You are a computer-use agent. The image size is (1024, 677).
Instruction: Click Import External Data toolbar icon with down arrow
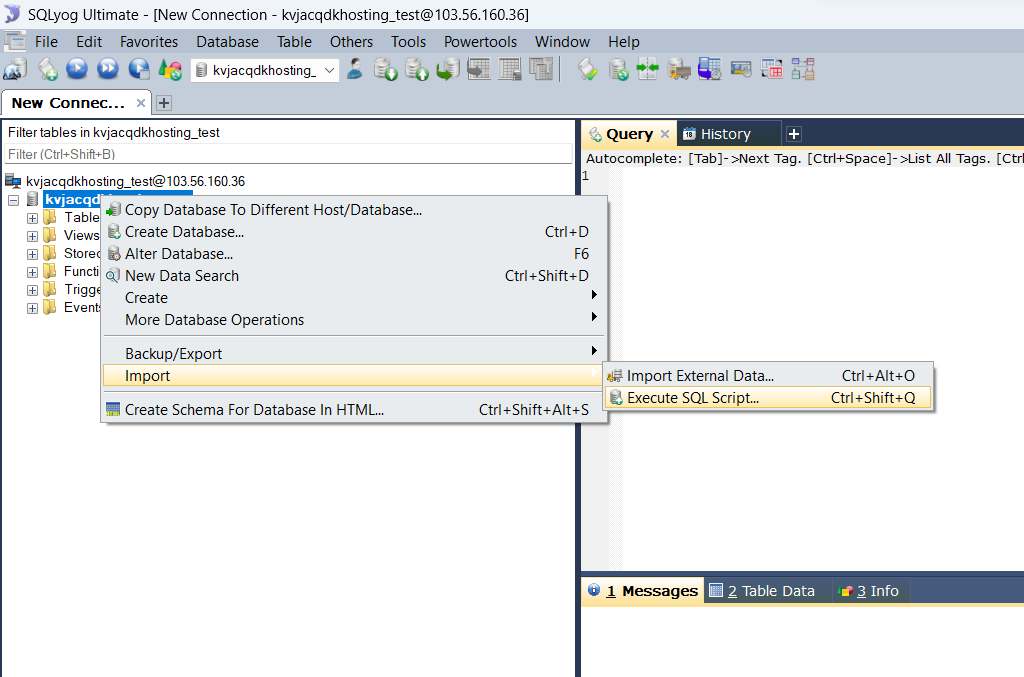pos(385,69)
